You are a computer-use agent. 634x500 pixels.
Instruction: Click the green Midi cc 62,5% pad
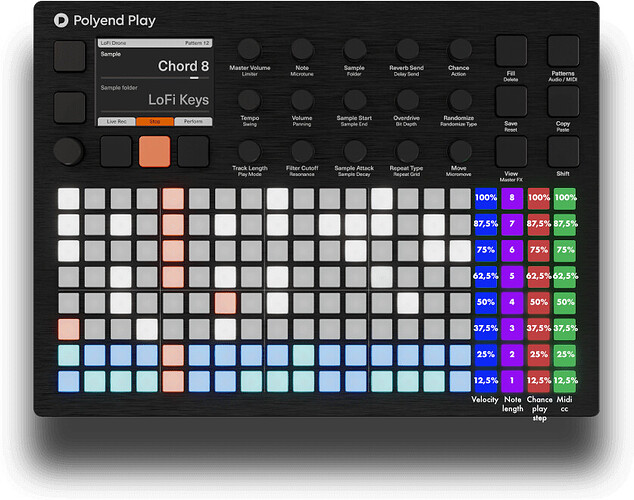[x=565, y=276]
